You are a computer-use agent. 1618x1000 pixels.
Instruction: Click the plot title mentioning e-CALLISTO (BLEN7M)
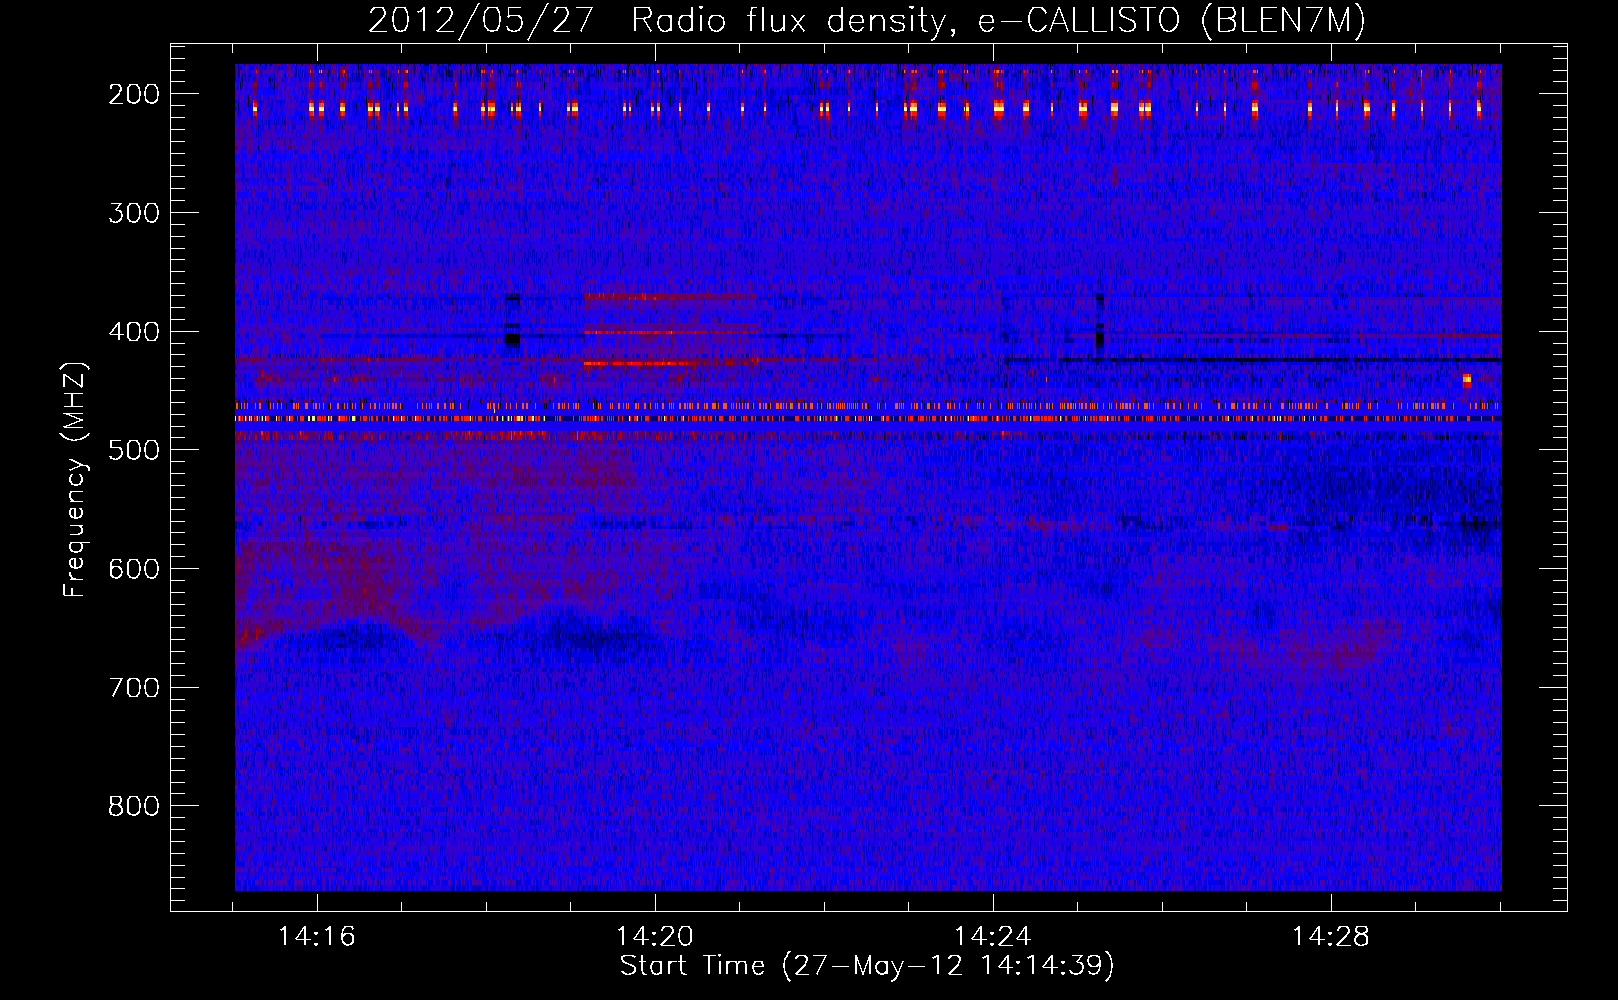point(867,20)
